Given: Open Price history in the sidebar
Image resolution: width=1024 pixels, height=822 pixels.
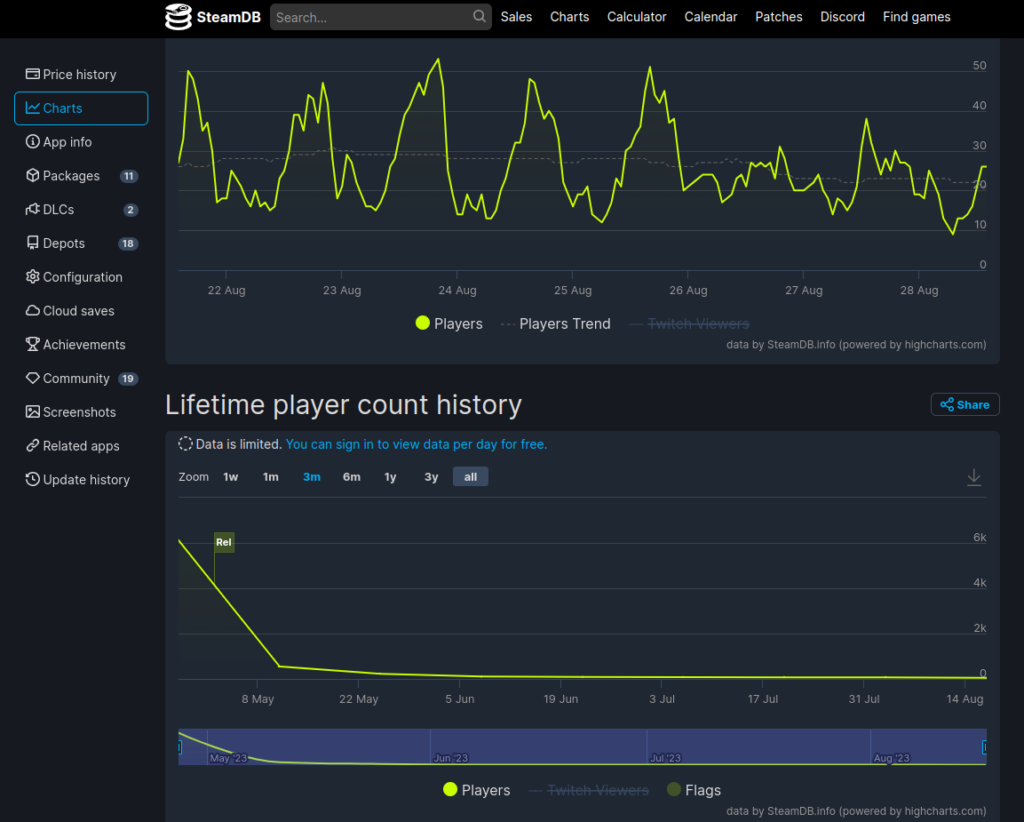Looking at the screenshot, I should click(x=79, y=74).
